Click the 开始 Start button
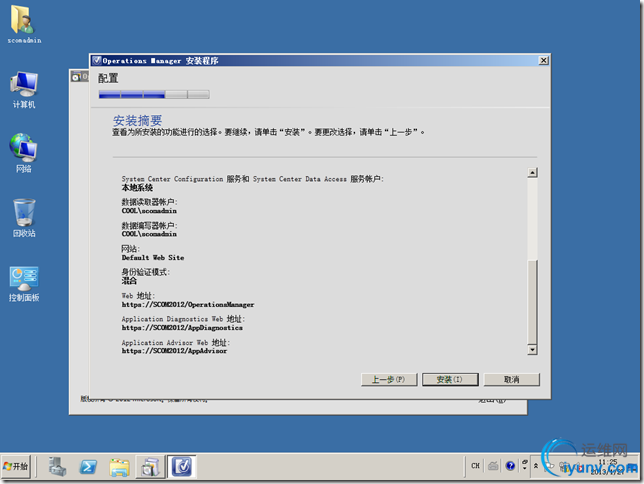Screen dimensions: 644x484 16,467
